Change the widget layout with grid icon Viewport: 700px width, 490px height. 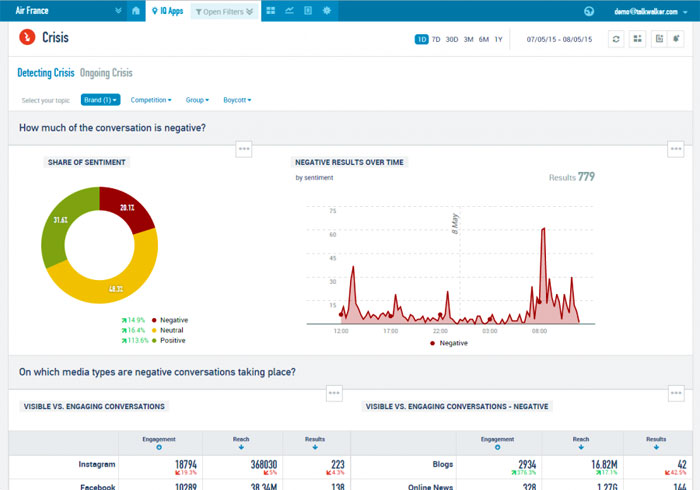tap(638, 39)
